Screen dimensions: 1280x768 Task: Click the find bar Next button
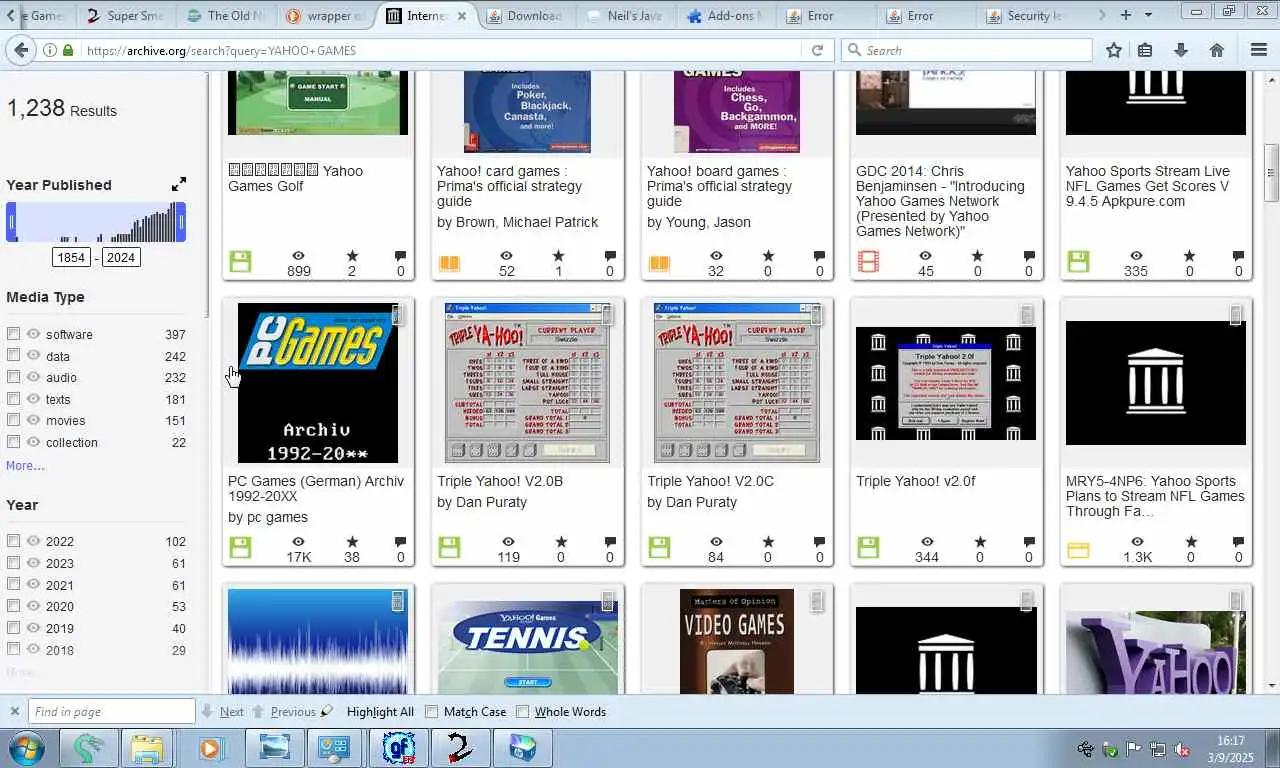[x=223, y=712]
